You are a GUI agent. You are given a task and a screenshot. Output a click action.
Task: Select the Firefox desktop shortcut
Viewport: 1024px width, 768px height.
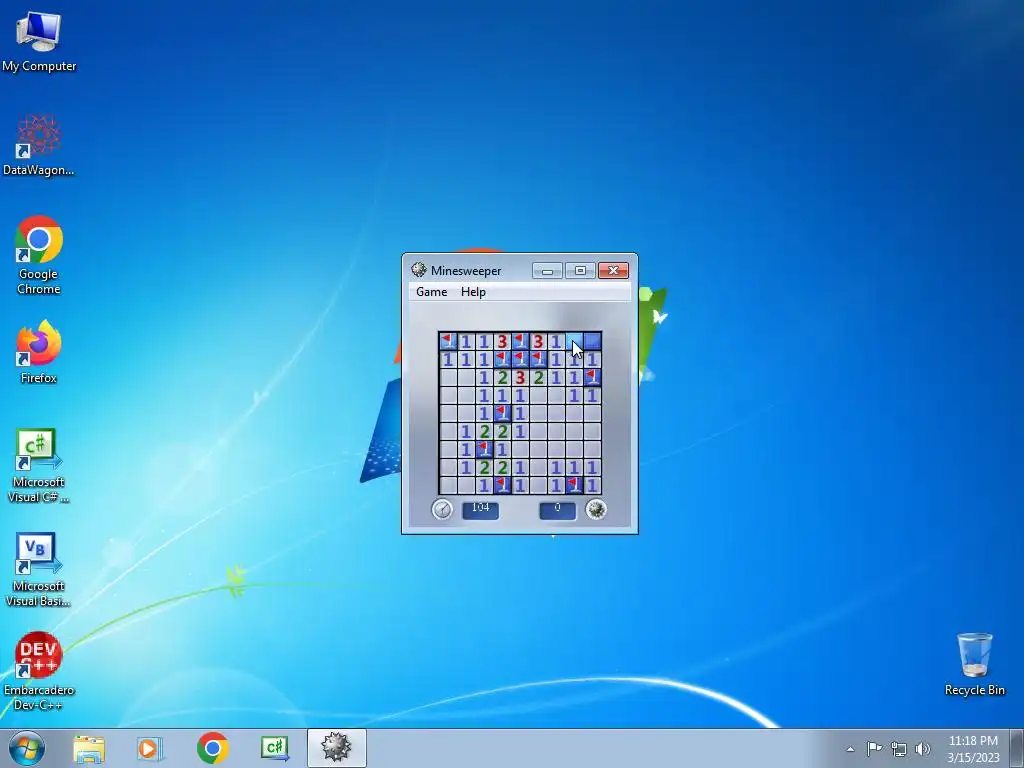pos(39,351)
